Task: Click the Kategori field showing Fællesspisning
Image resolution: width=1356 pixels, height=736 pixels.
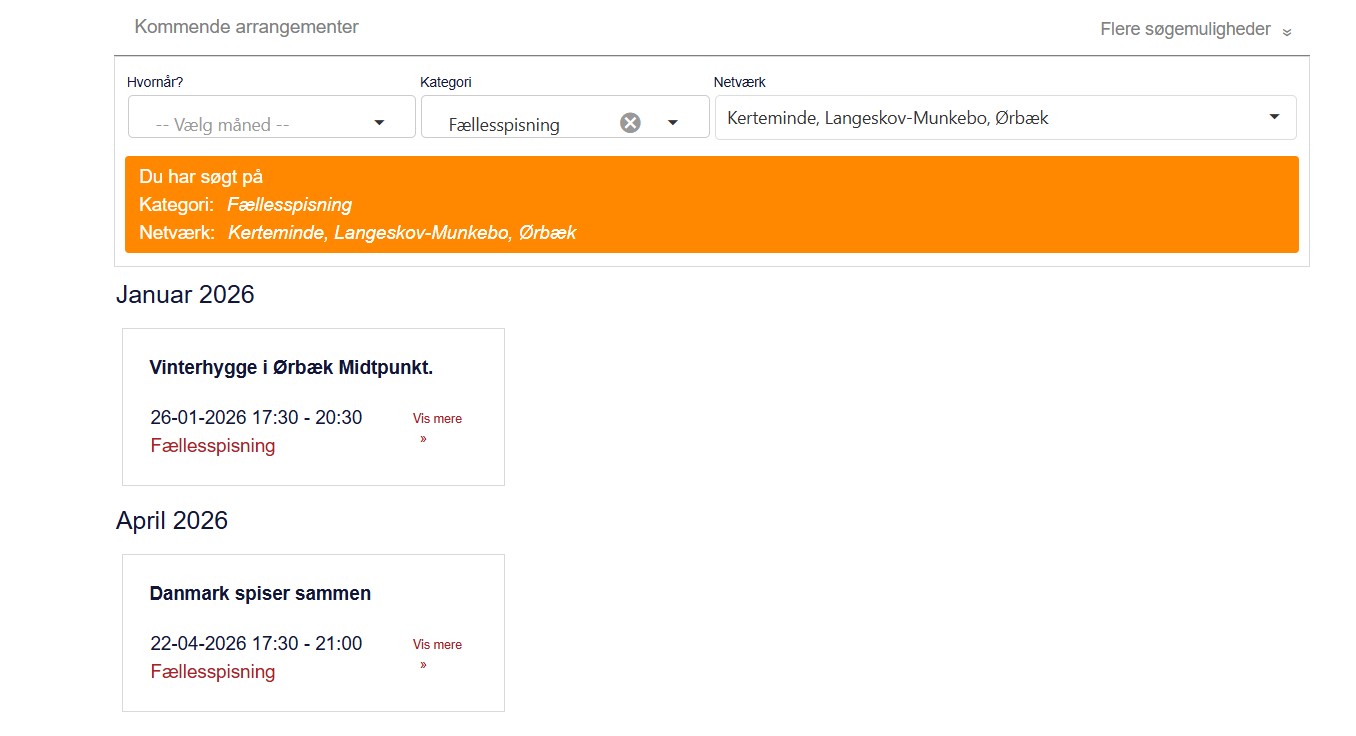Action: tap(504, 125)
